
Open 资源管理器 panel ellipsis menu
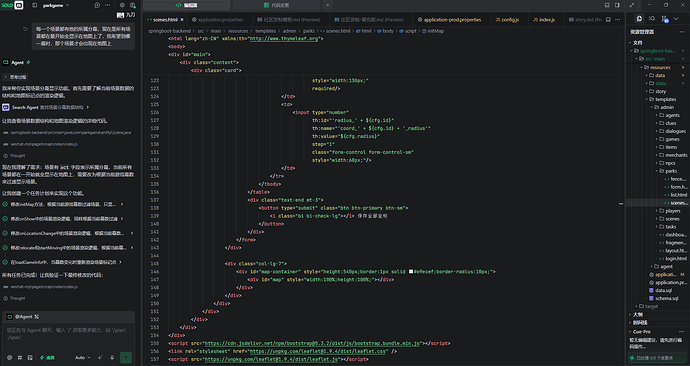682,32
